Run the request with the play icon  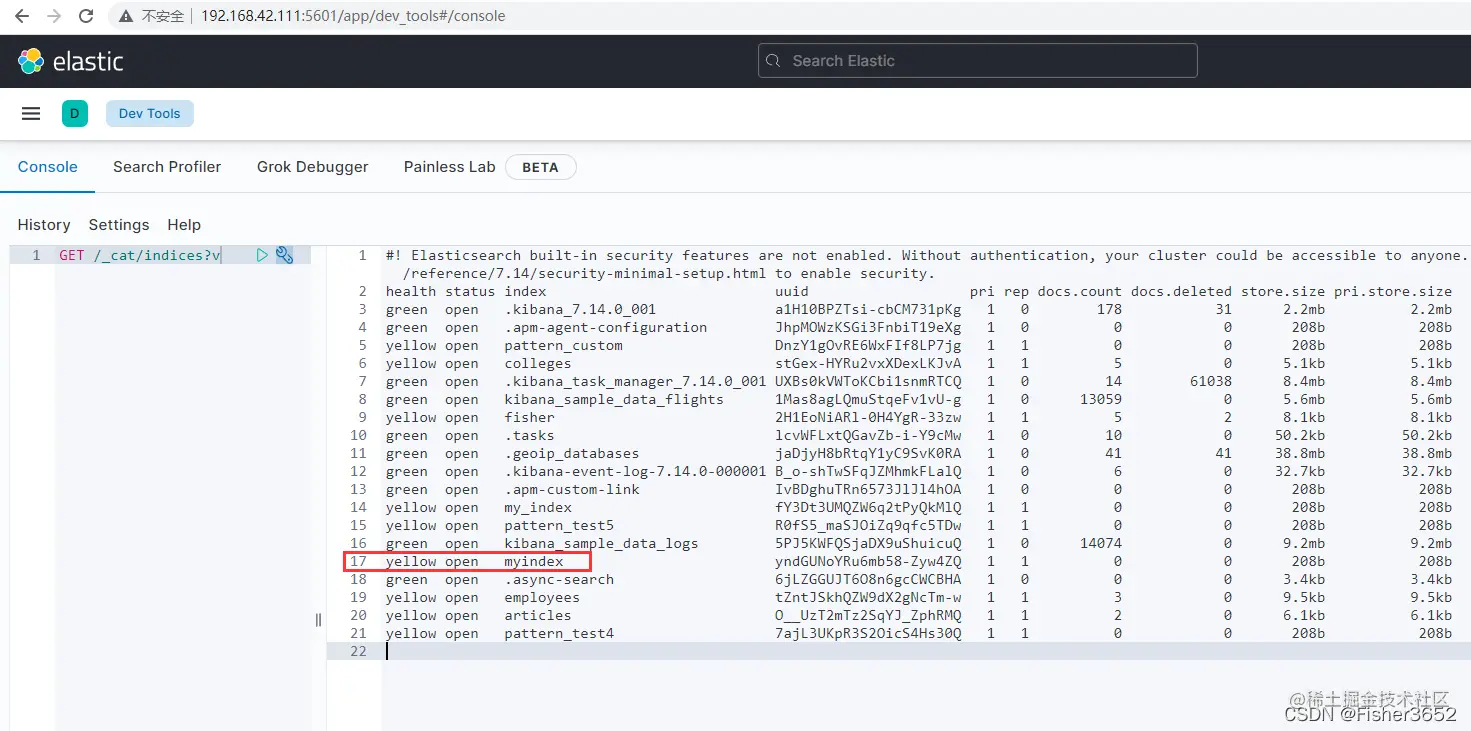tap(262, 255)
